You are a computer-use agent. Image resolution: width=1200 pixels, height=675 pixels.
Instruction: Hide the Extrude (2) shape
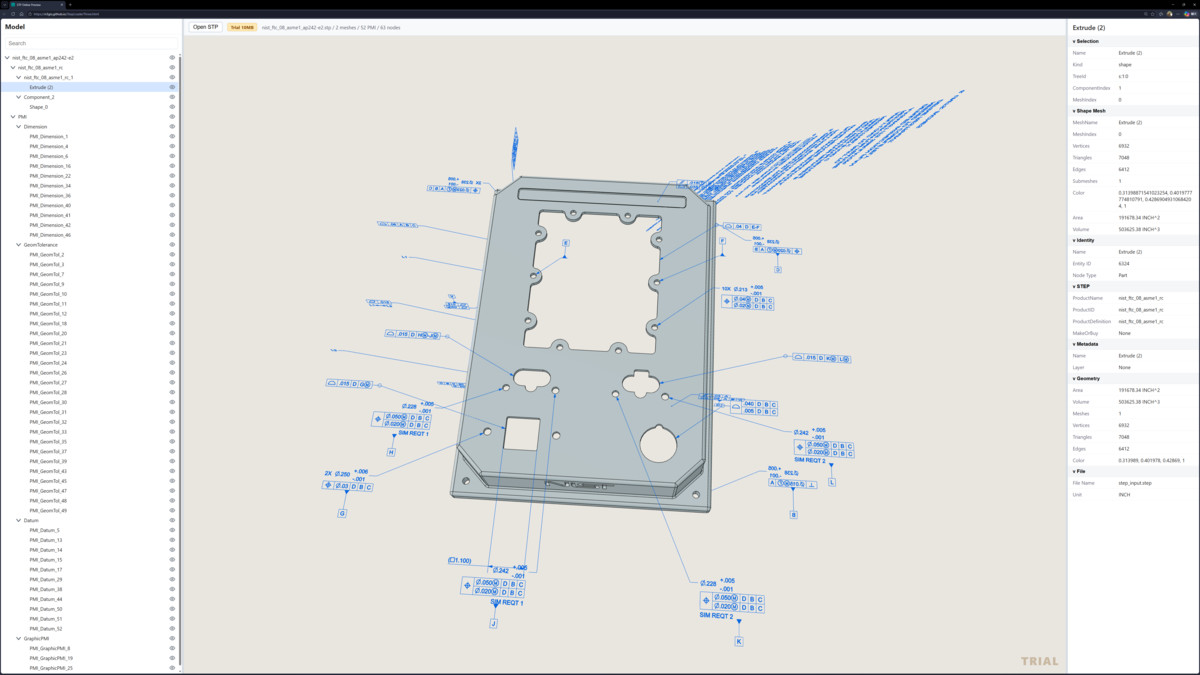click(172, 87)
